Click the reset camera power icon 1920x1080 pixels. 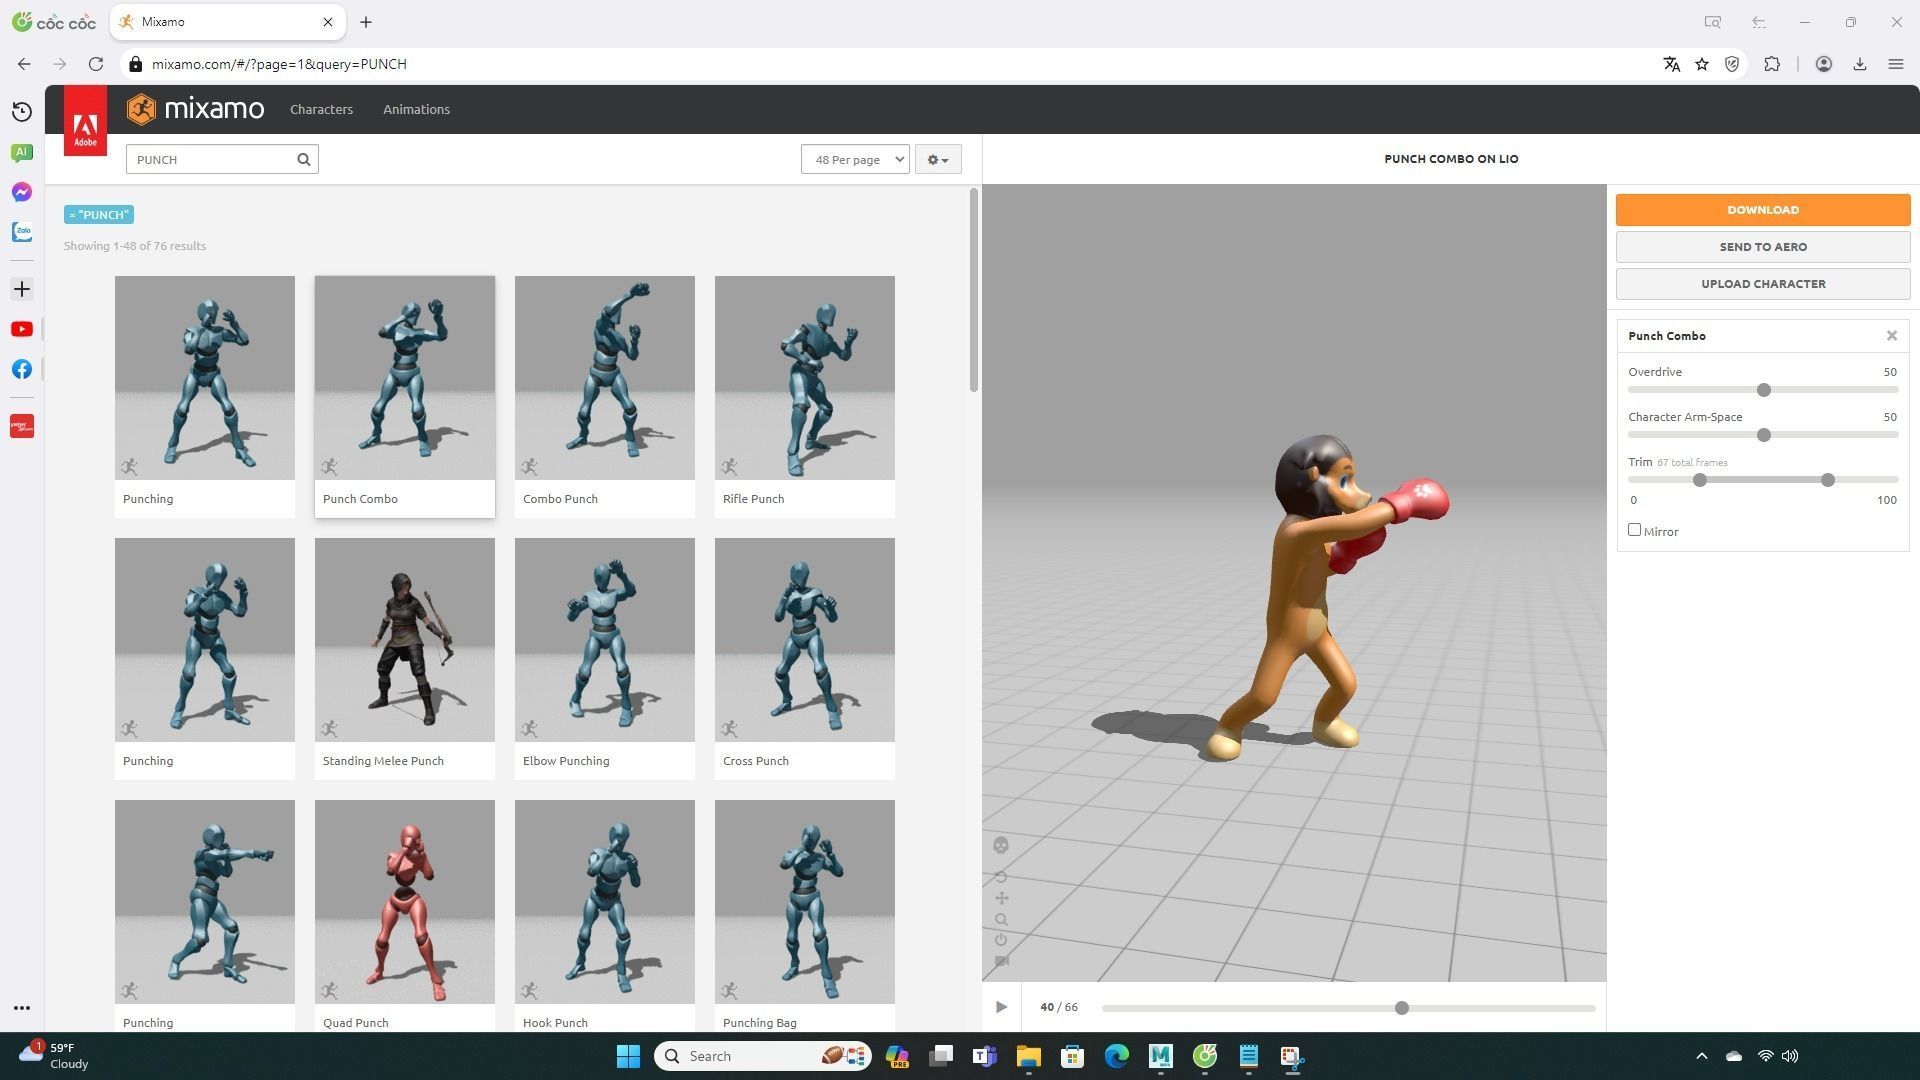click(1001, 940)
